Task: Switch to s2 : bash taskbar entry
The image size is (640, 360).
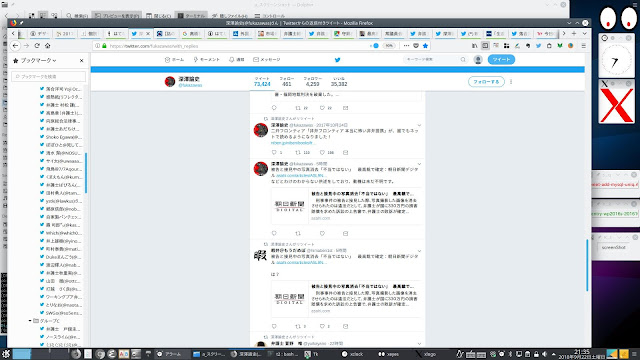Action: point(283,354)
